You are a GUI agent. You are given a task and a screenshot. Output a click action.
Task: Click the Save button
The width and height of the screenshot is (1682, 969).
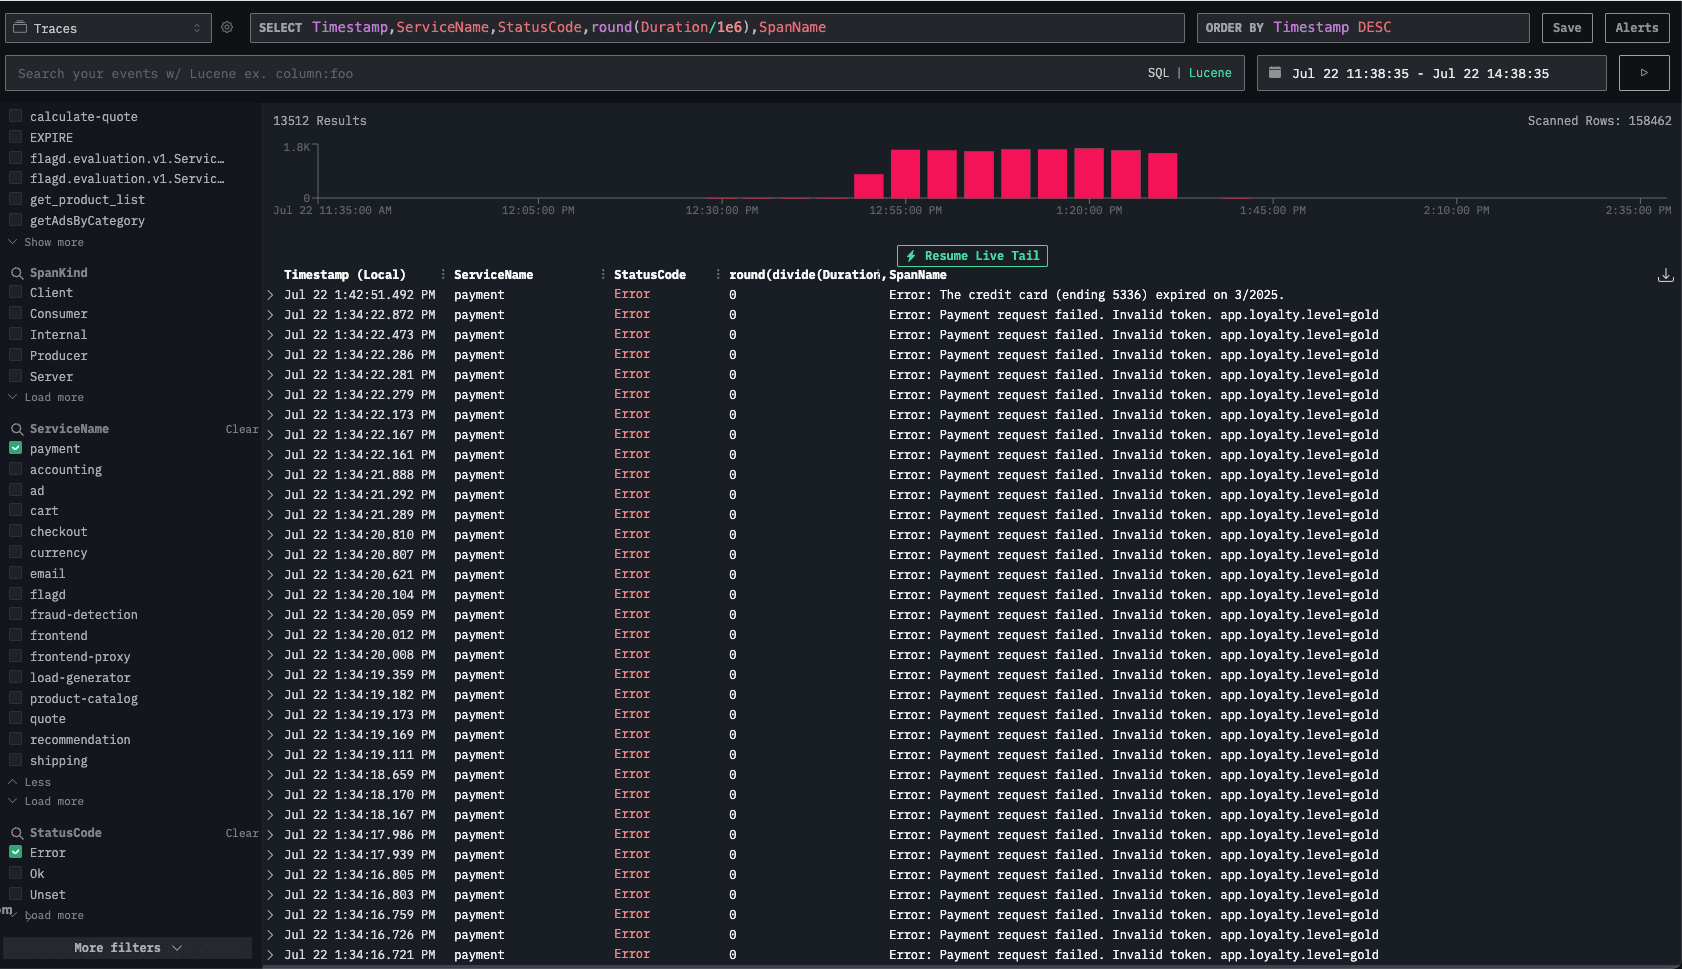1566,28
